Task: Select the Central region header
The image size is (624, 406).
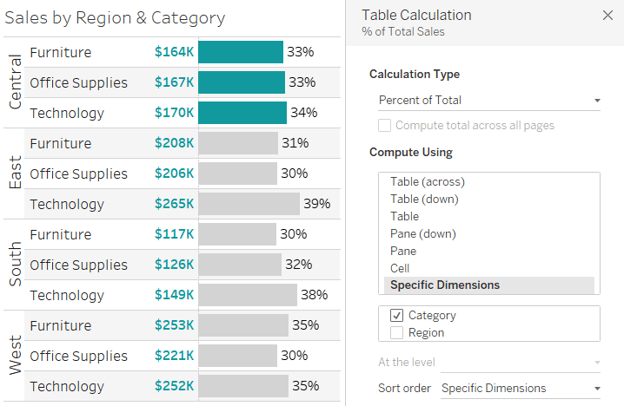Action: [x=15, y=82]
